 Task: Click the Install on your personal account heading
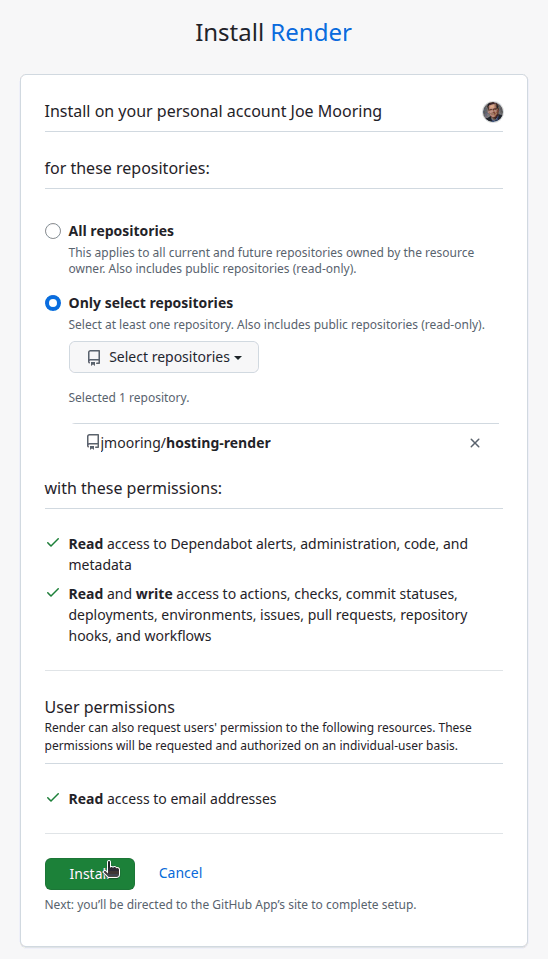(213, 112)
